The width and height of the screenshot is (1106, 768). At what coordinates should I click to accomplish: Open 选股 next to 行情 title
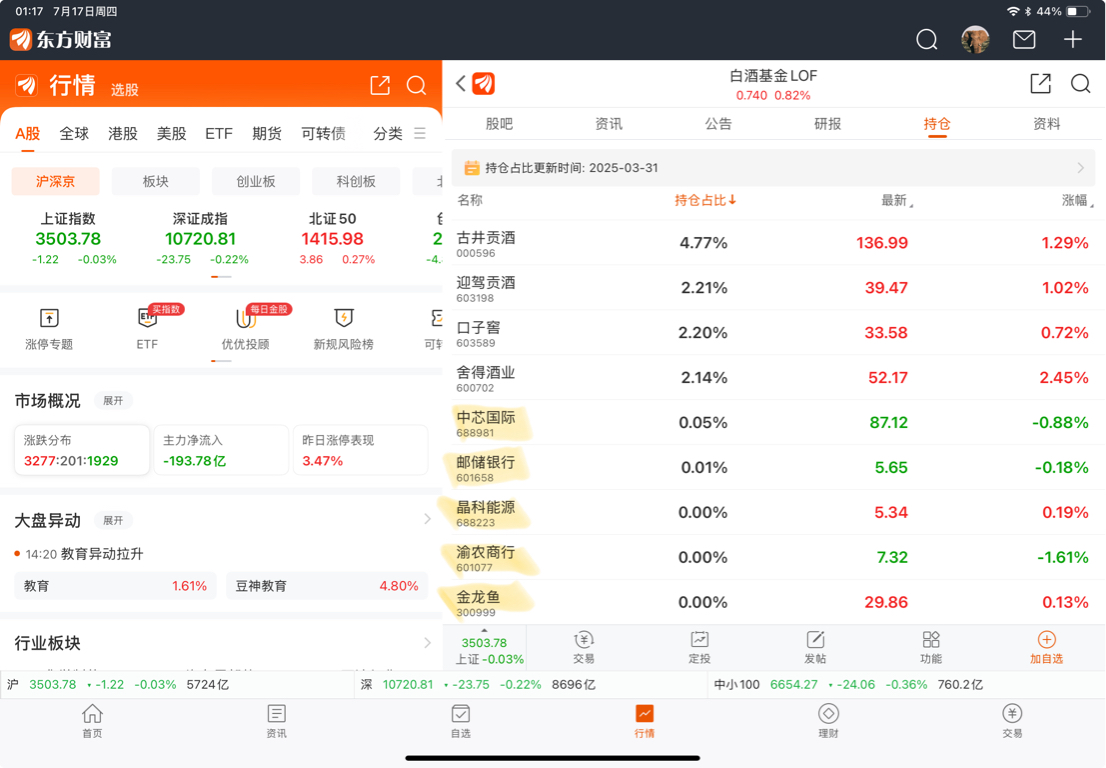coord(125,90)
